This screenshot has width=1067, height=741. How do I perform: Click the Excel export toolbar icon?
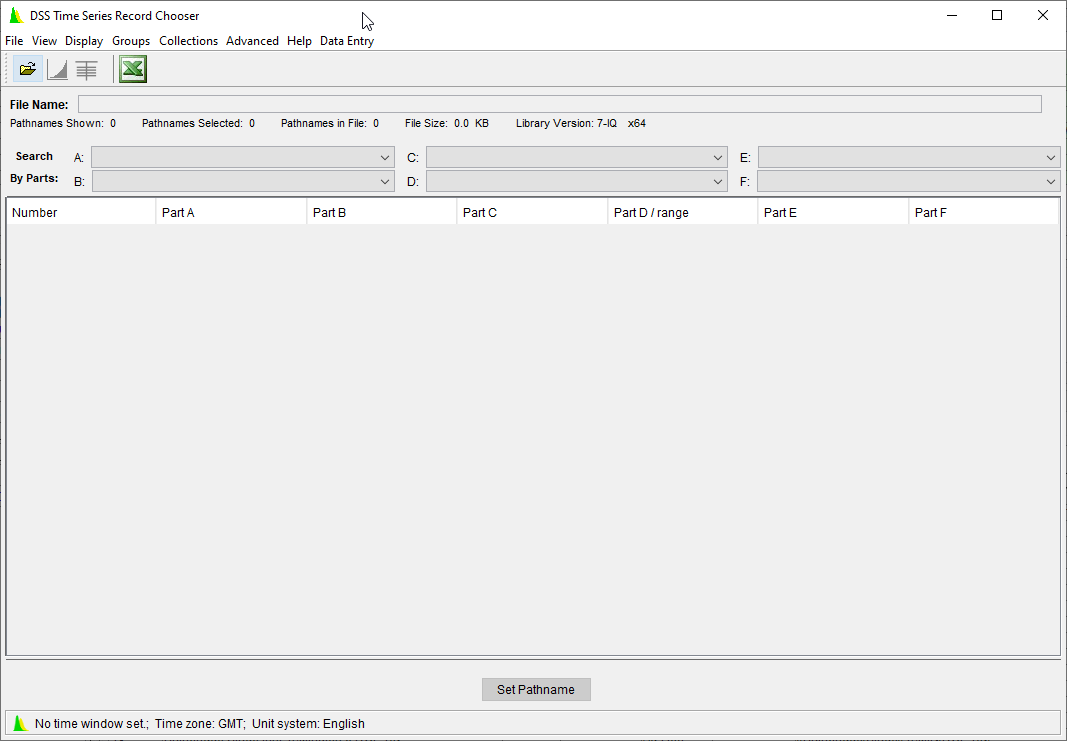133,69
